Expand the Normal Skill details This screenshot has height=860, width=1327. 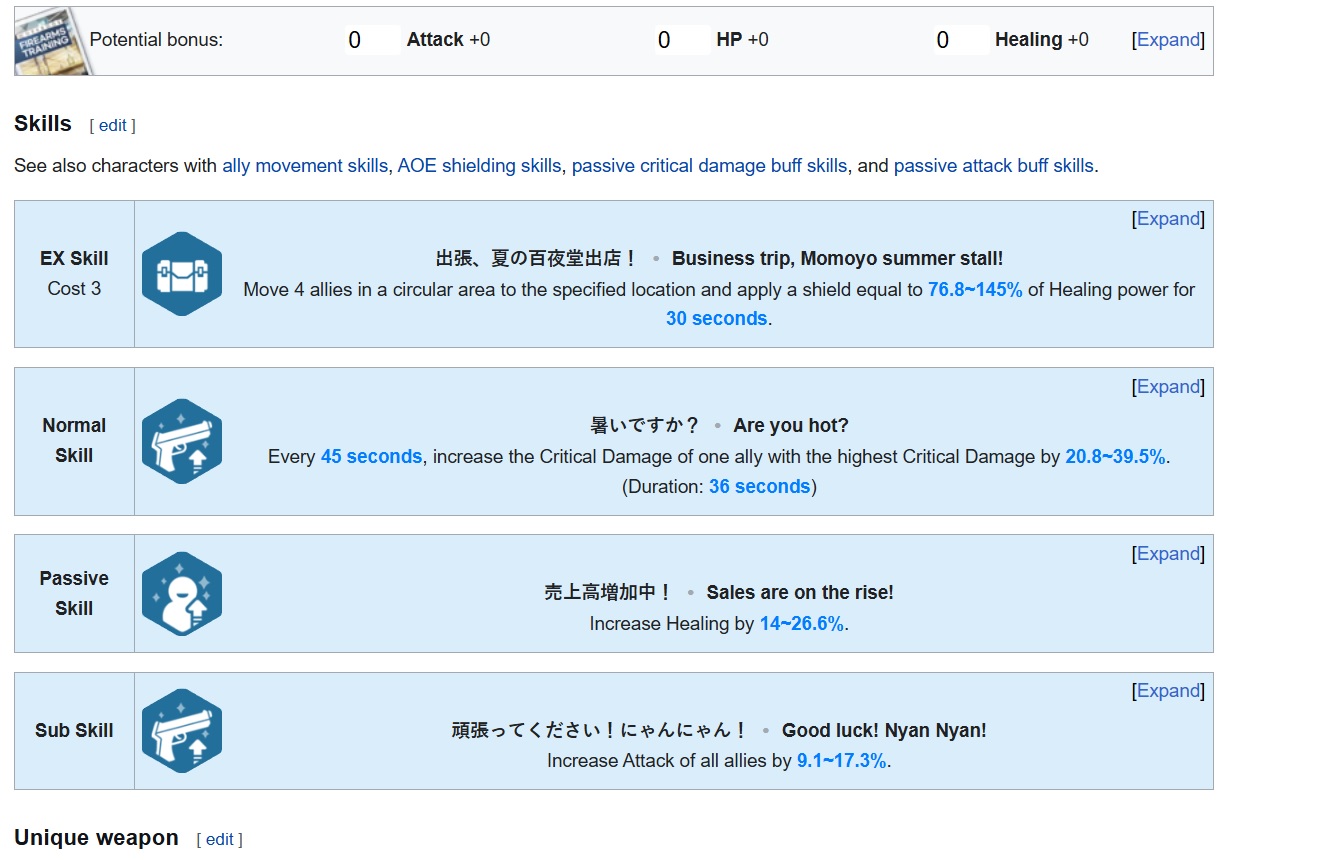1168,387
